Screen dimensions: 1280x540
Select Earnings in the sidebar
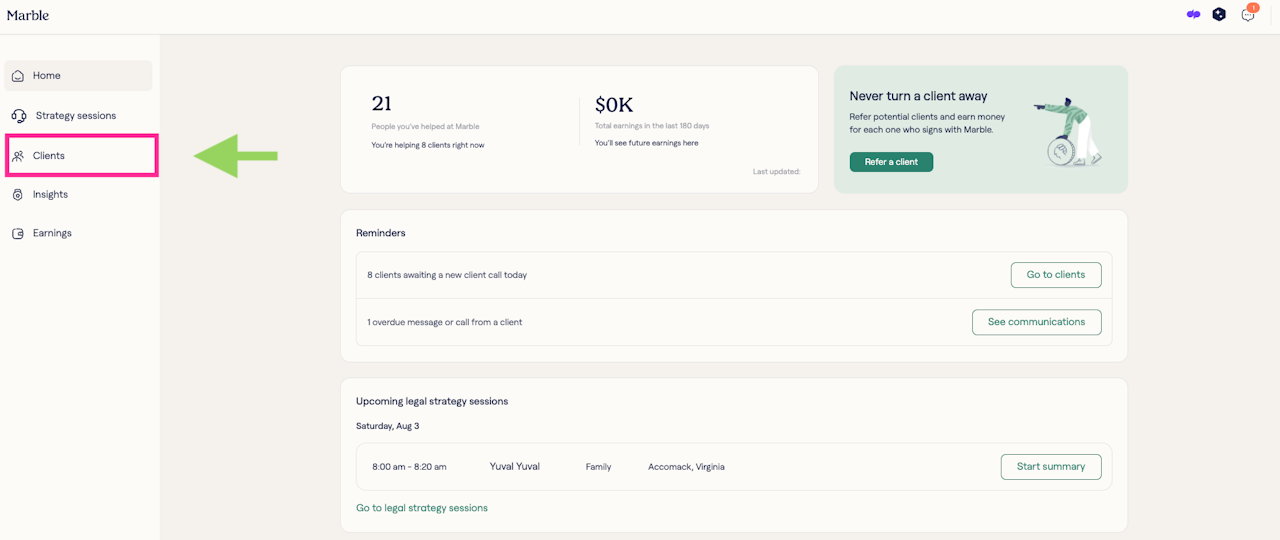[x=52, y=233]
